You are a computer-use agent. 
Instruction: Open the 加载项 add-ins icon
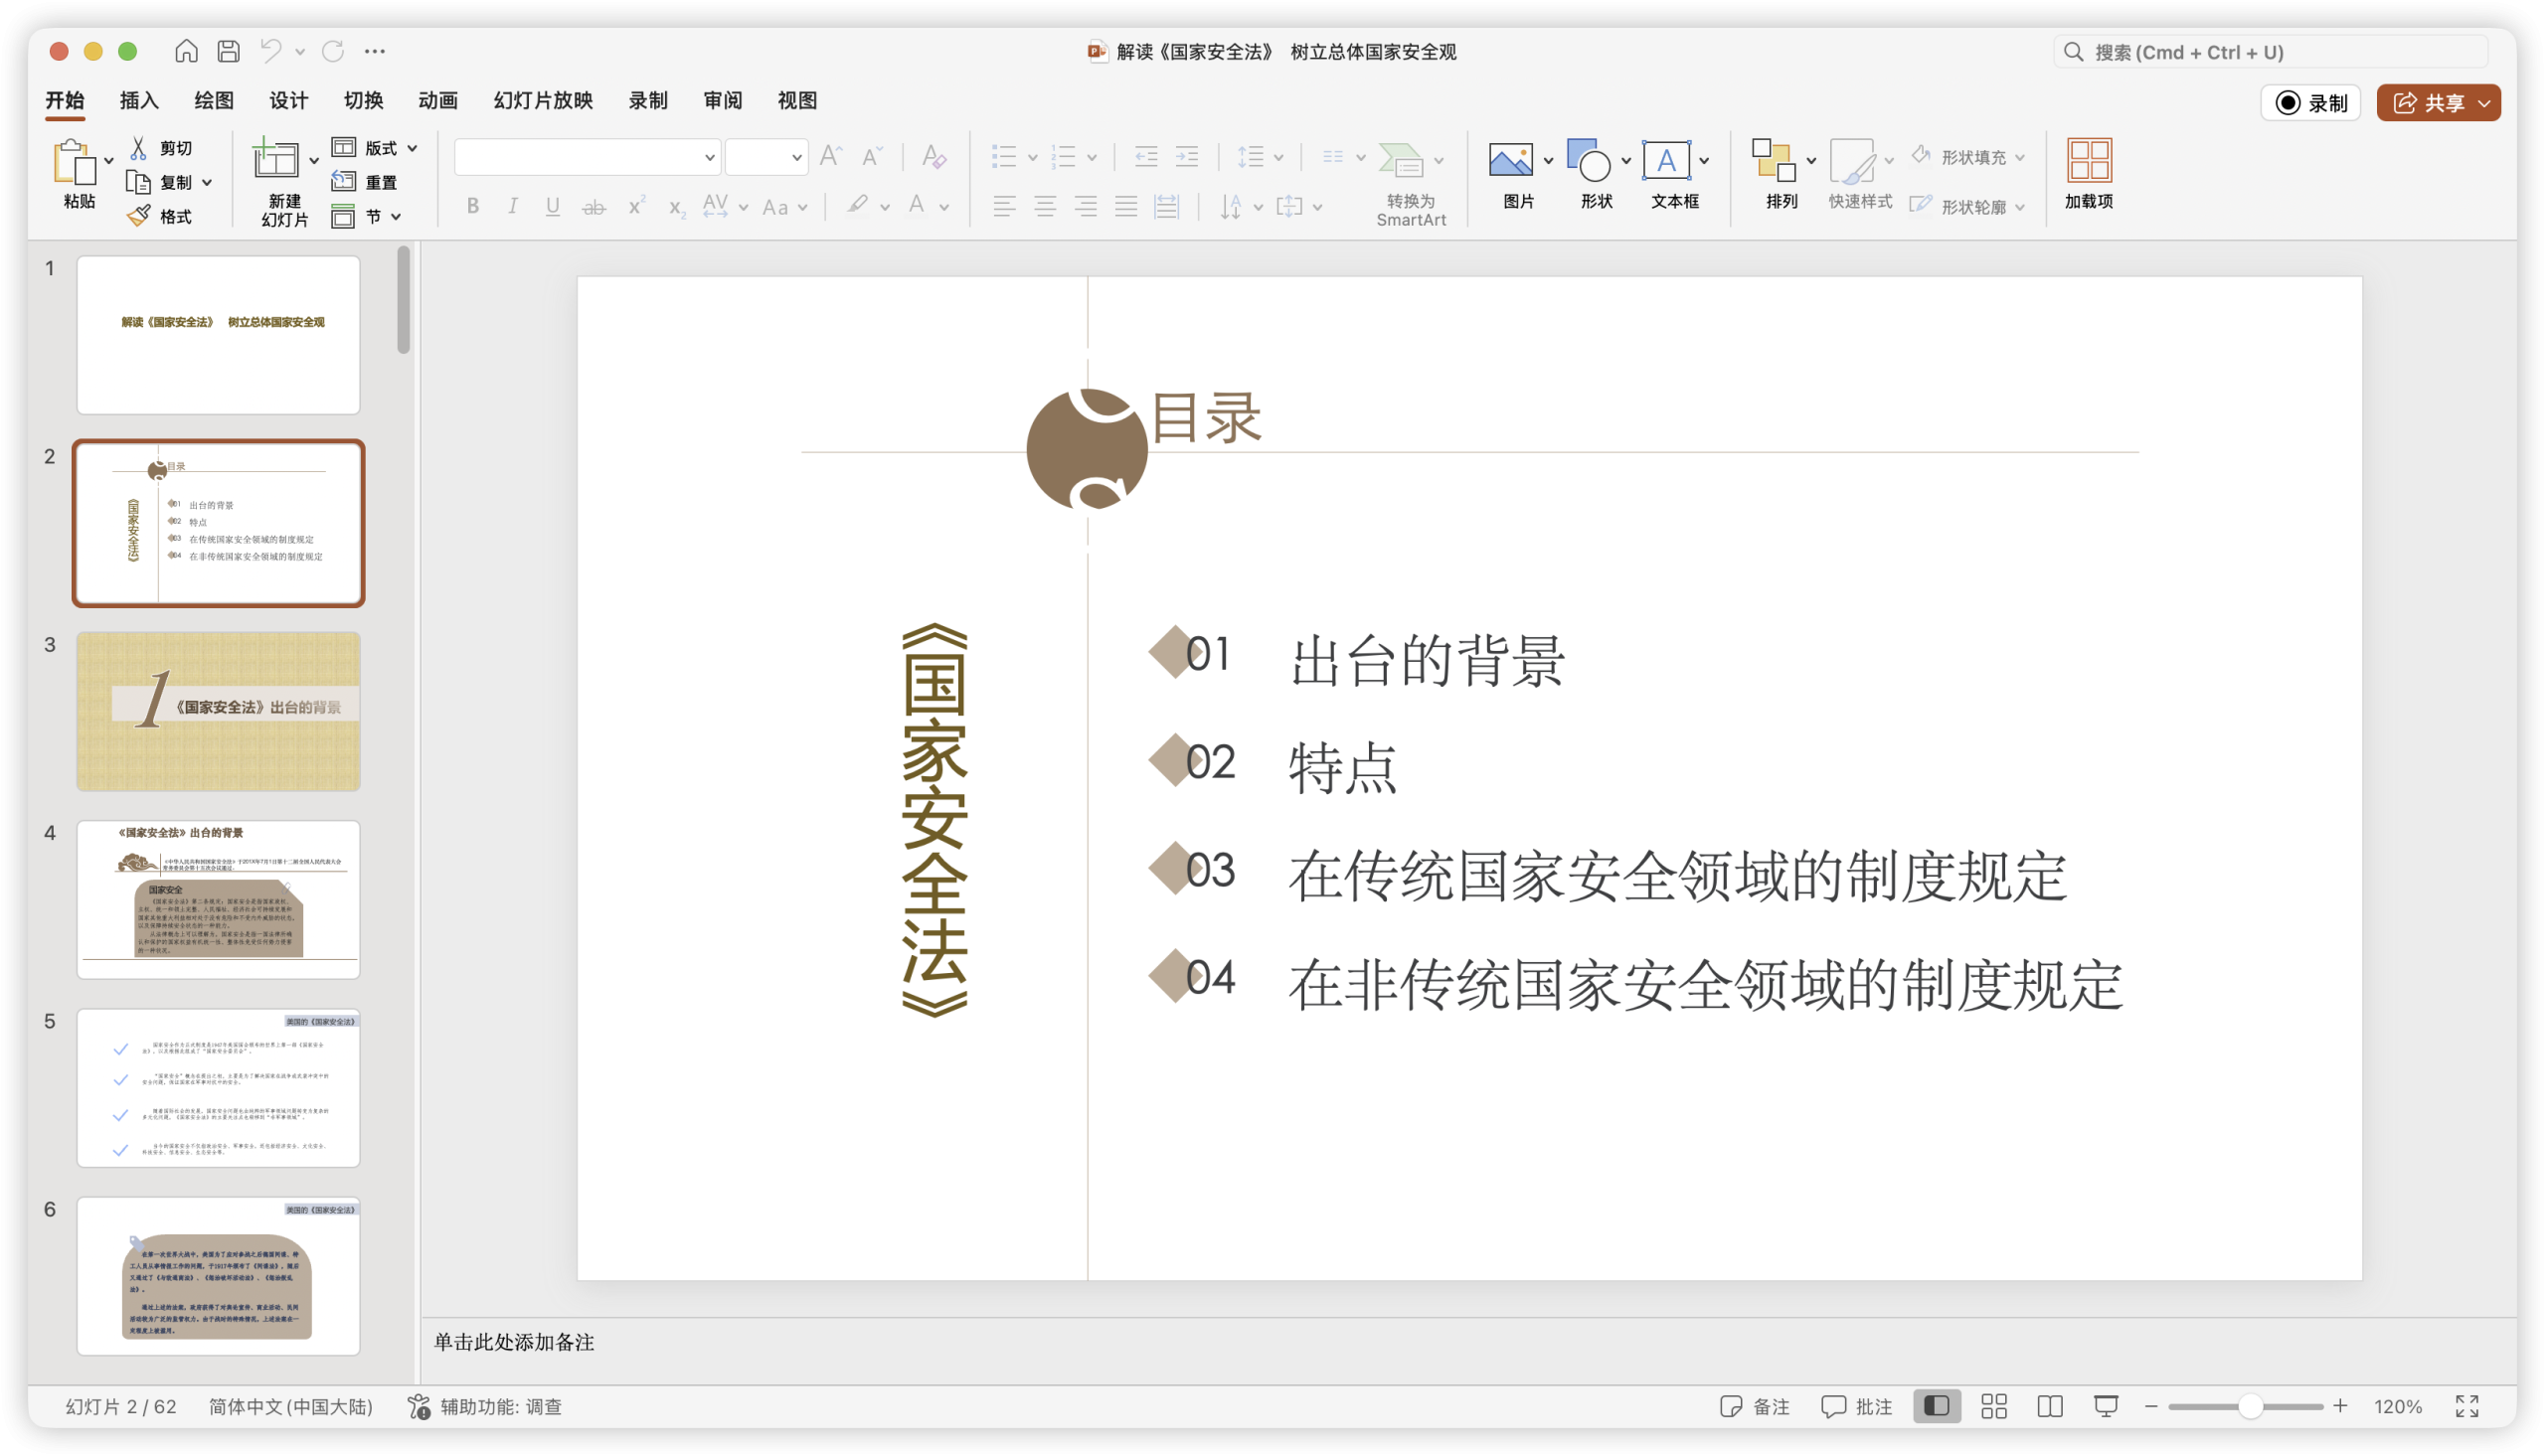(2089, 160)
